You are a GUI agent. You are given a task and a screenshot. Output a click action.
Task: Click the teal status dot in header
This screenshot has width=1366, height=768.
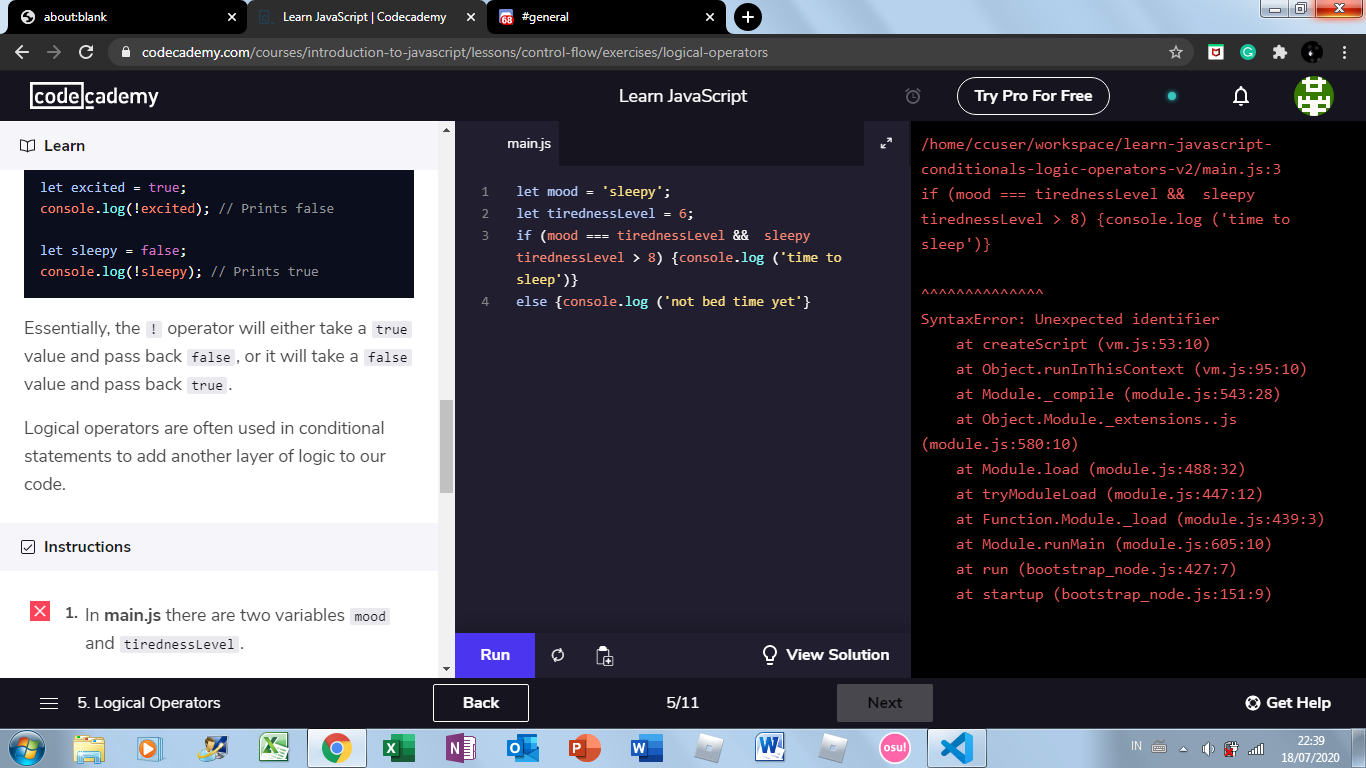[1172, 96]
